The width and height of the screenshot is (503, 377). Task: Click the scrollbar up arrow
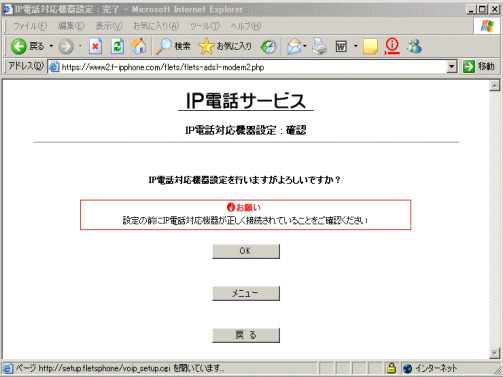[494, 86]
